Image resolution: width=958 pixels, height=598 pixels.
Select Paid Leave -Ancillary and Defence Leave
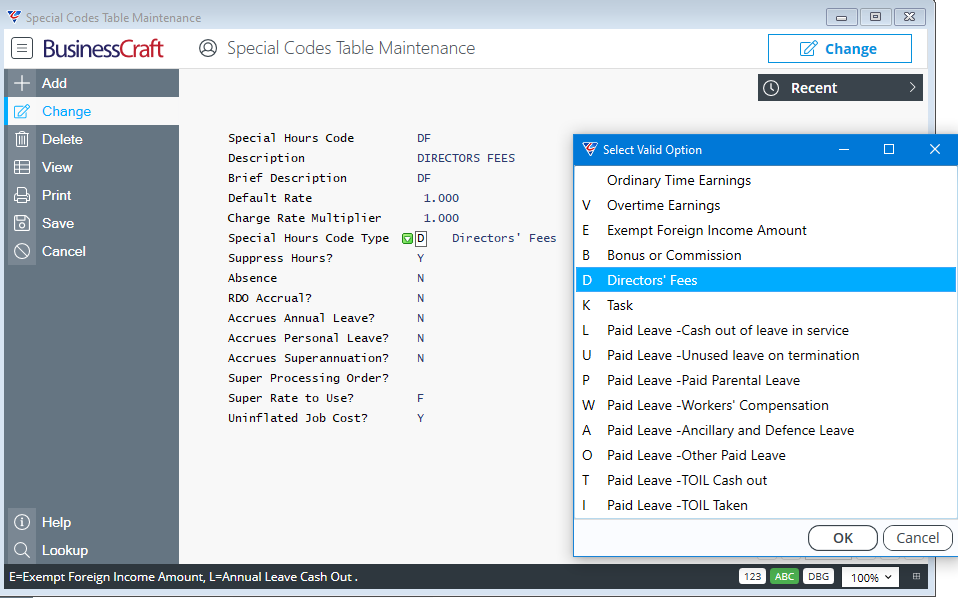[766, 431]
